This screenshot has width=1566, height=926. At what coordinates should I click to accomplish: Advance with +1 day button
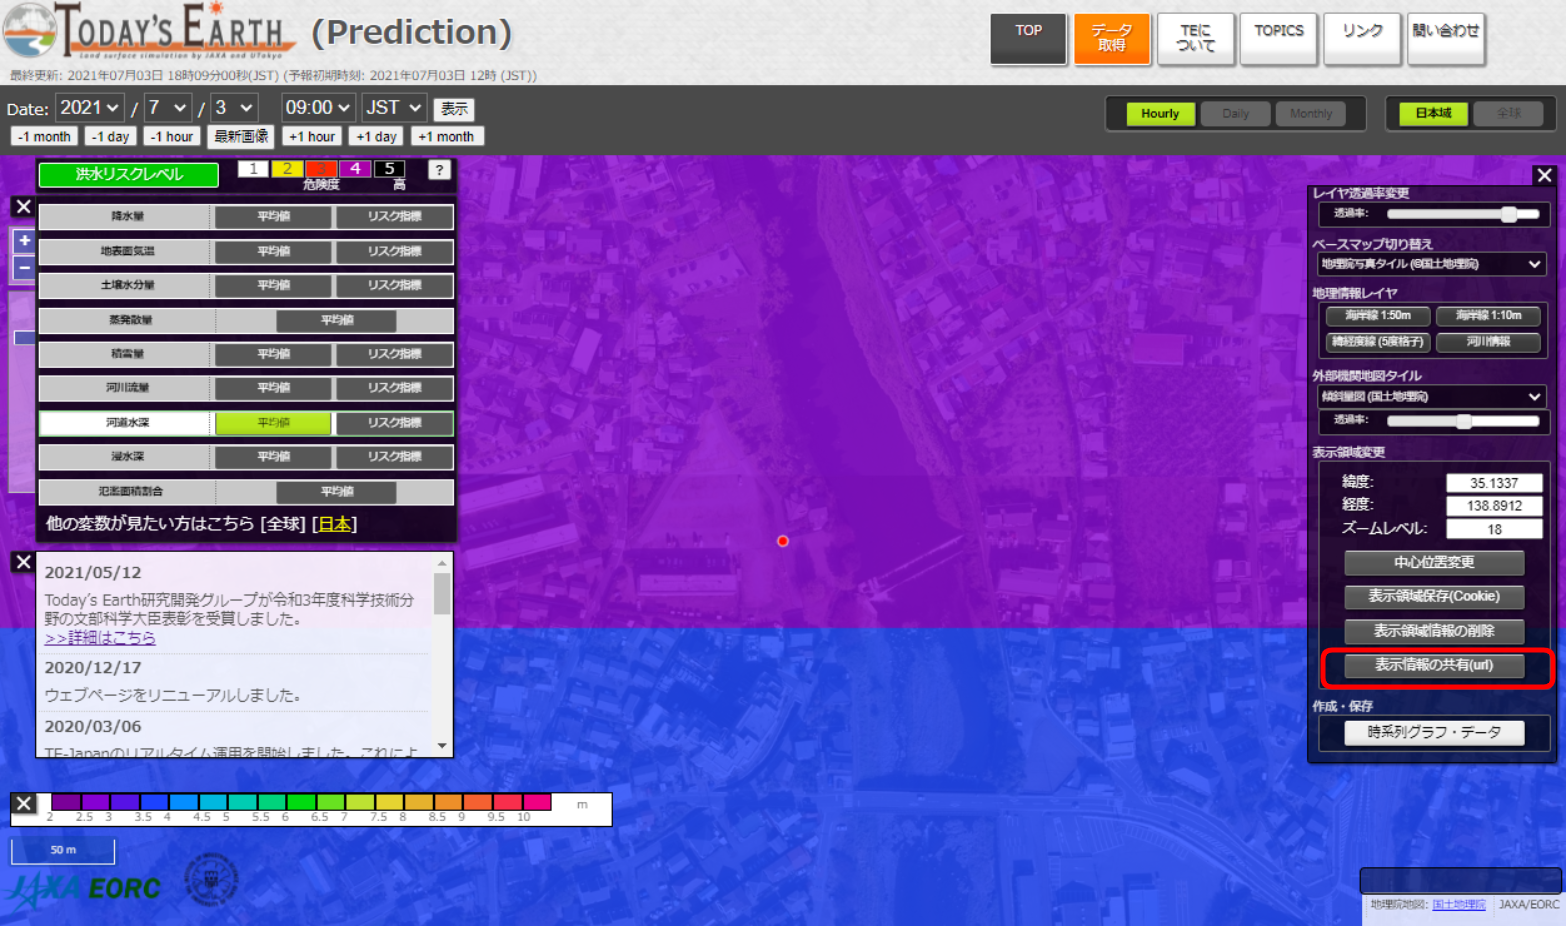tap(377, 137)
